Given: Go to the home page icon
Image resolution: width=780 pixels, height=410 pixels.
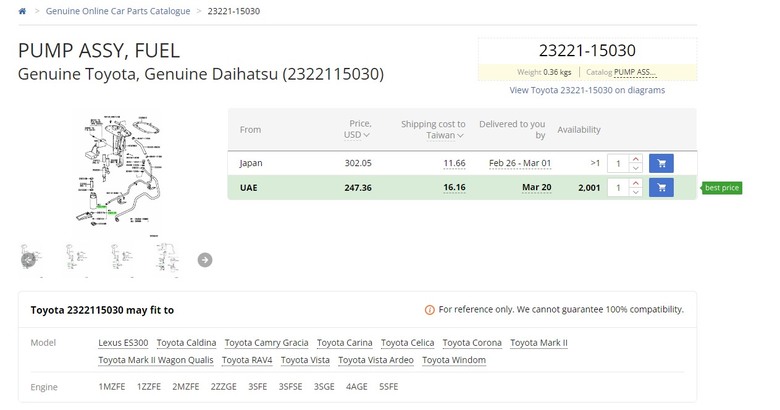Looking at the screenshot, I should (22, 11).
